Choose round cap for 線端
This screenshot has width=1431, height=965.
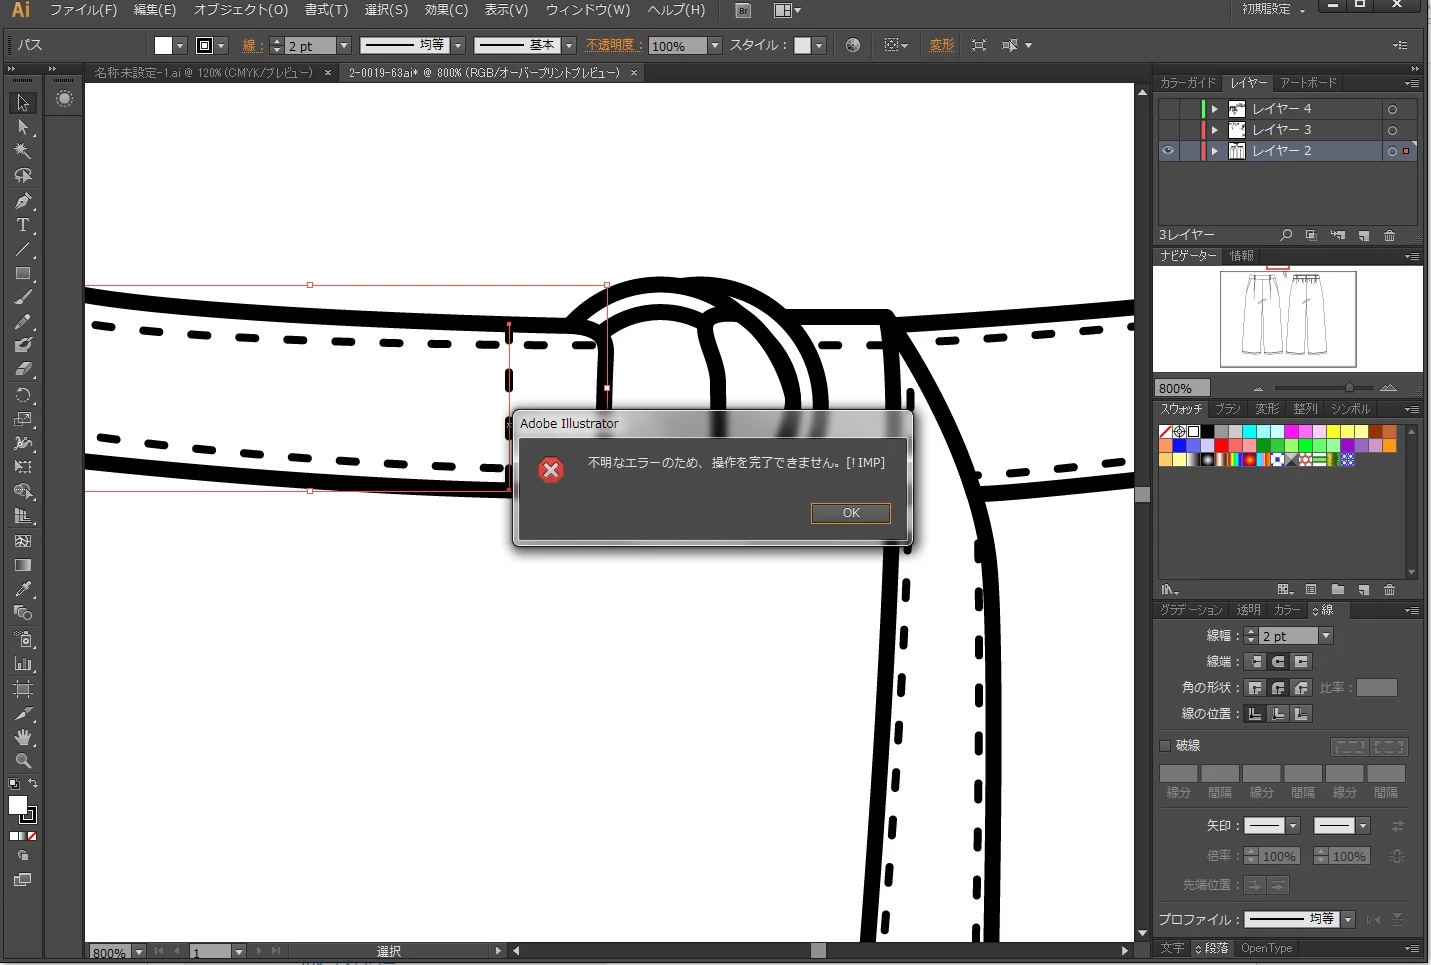(x=1278, y=662)
